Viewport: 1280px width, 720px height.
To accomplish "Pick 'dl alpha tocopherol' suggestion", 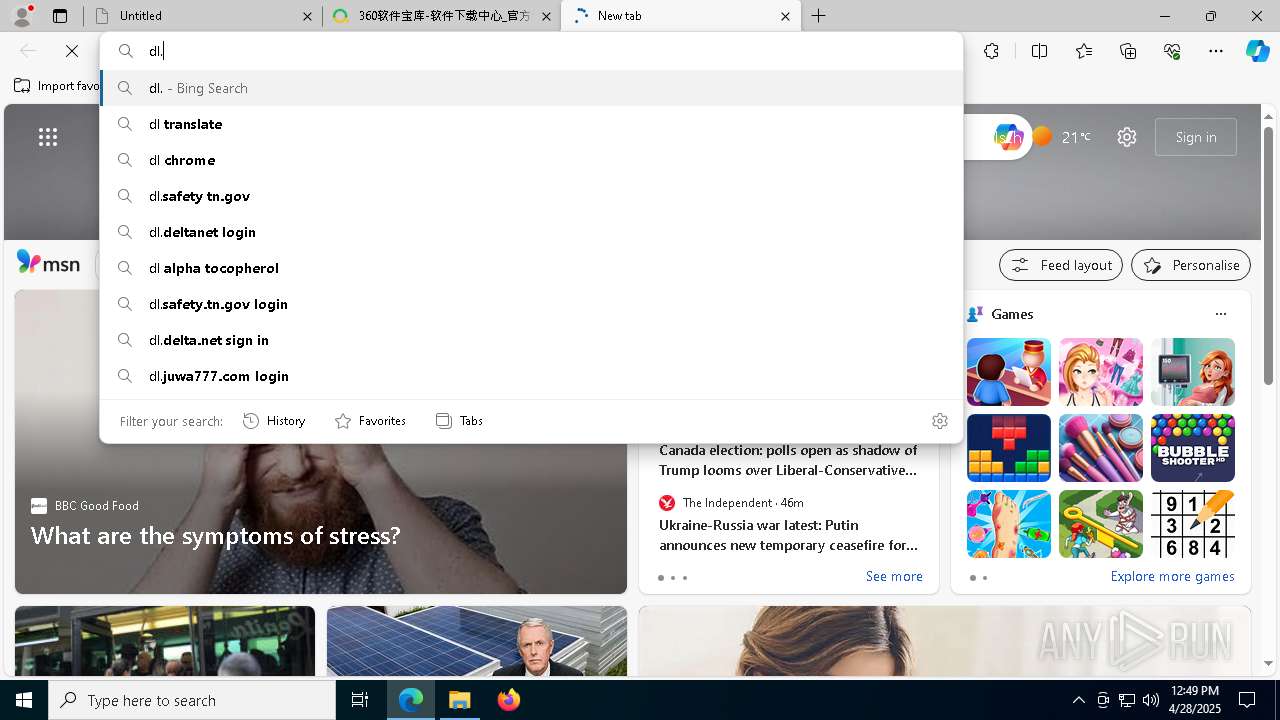I will coord(531,268).
